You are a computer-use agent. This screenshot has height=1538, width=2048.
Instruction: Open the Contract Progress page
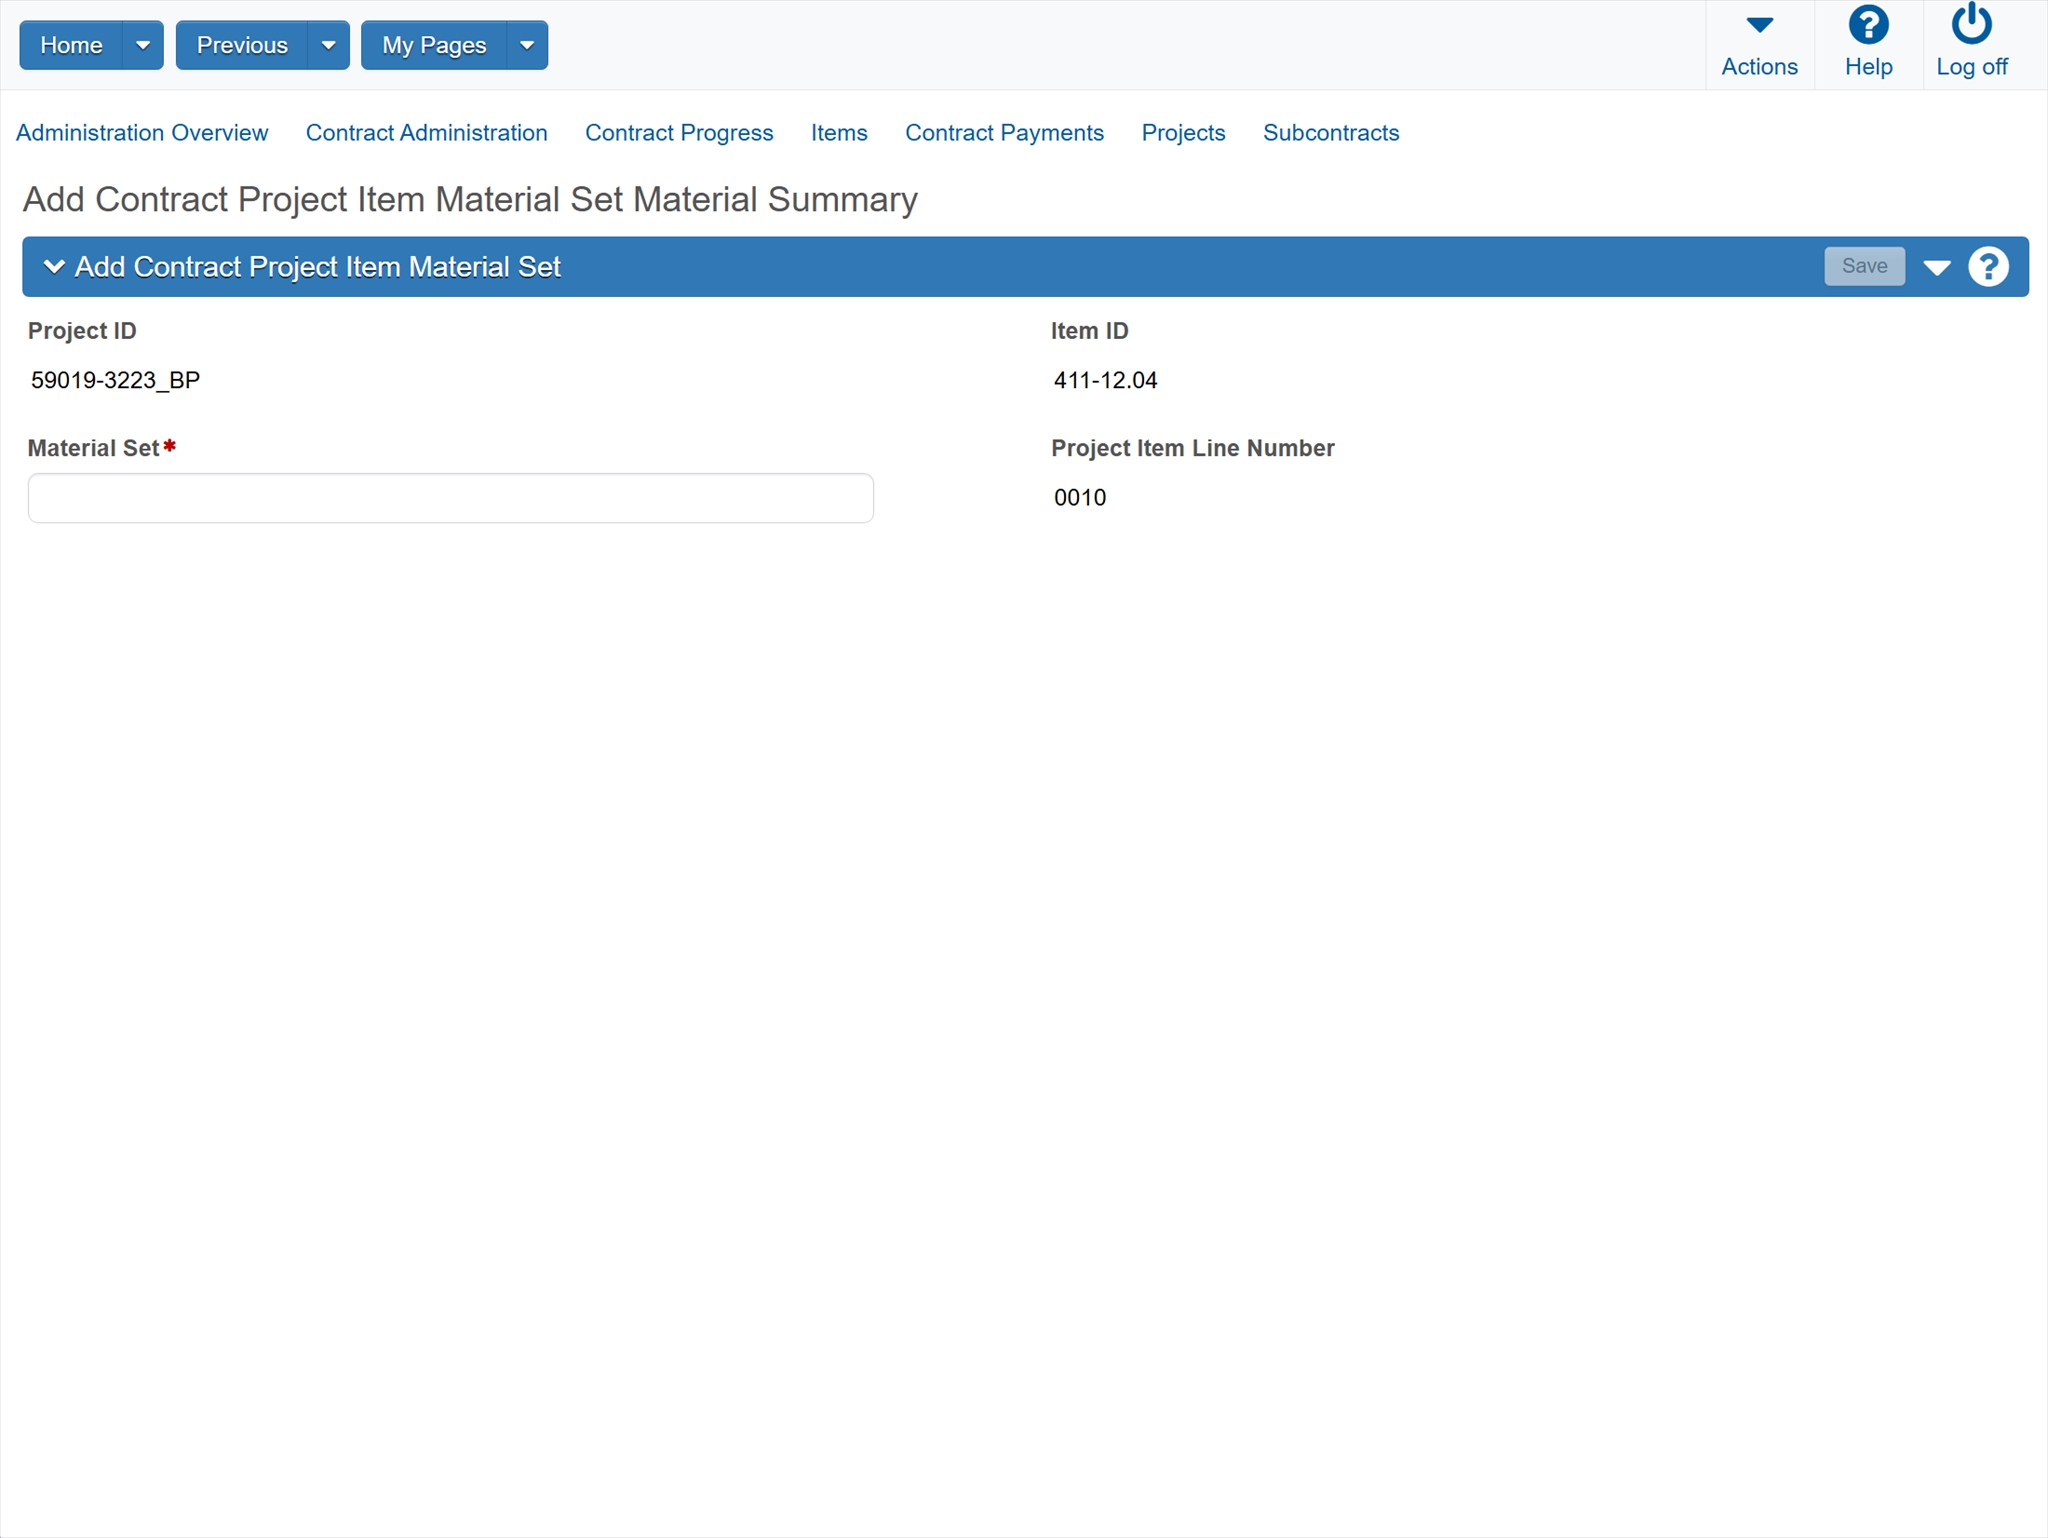pos(678,133)
